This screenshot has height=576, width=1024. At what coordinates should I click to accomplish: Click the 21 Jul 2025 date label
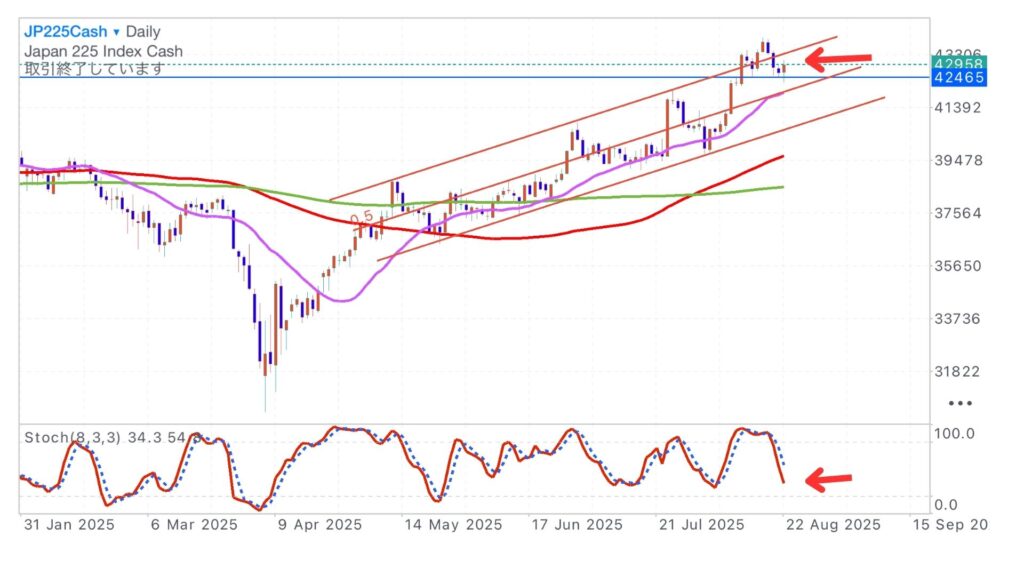(701, 525)
